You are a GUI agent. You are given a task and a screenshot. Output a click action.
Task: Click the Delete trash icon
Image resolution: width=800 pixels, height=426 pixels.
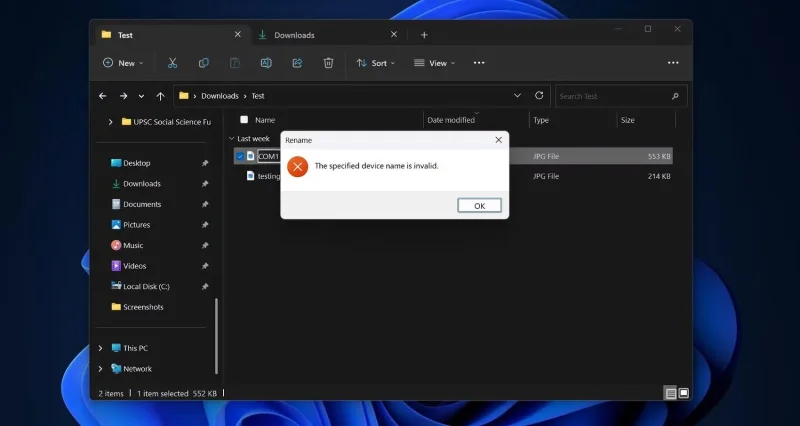pos(329,63)
